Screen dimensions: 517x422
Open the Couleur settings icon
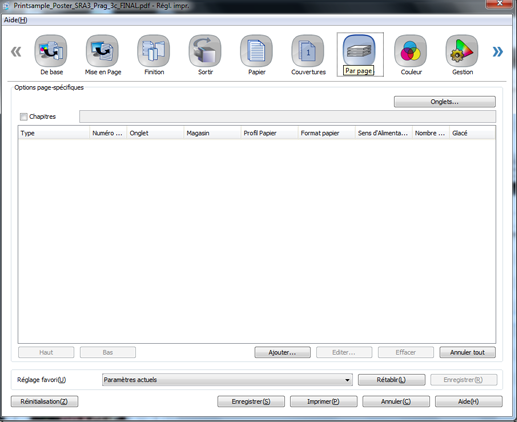410,51
